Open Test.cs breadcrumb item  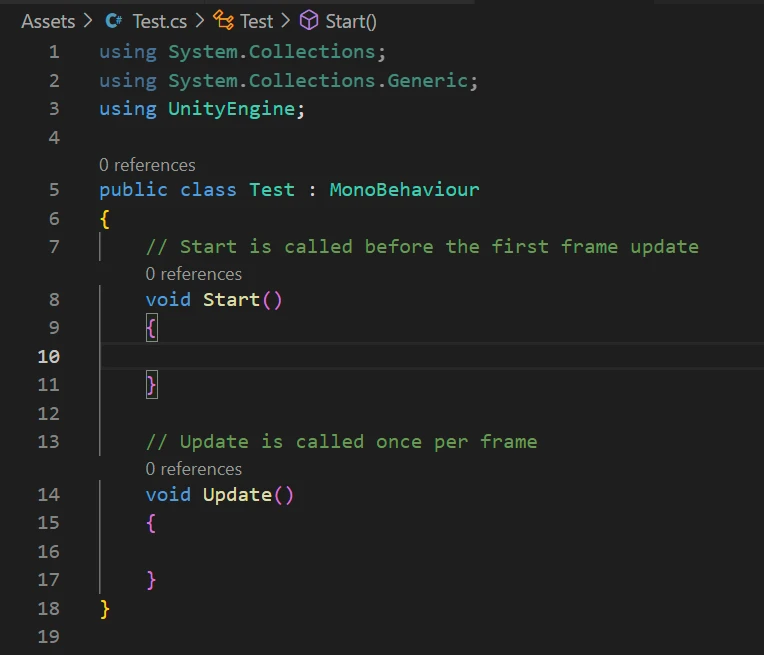point(160,21)
